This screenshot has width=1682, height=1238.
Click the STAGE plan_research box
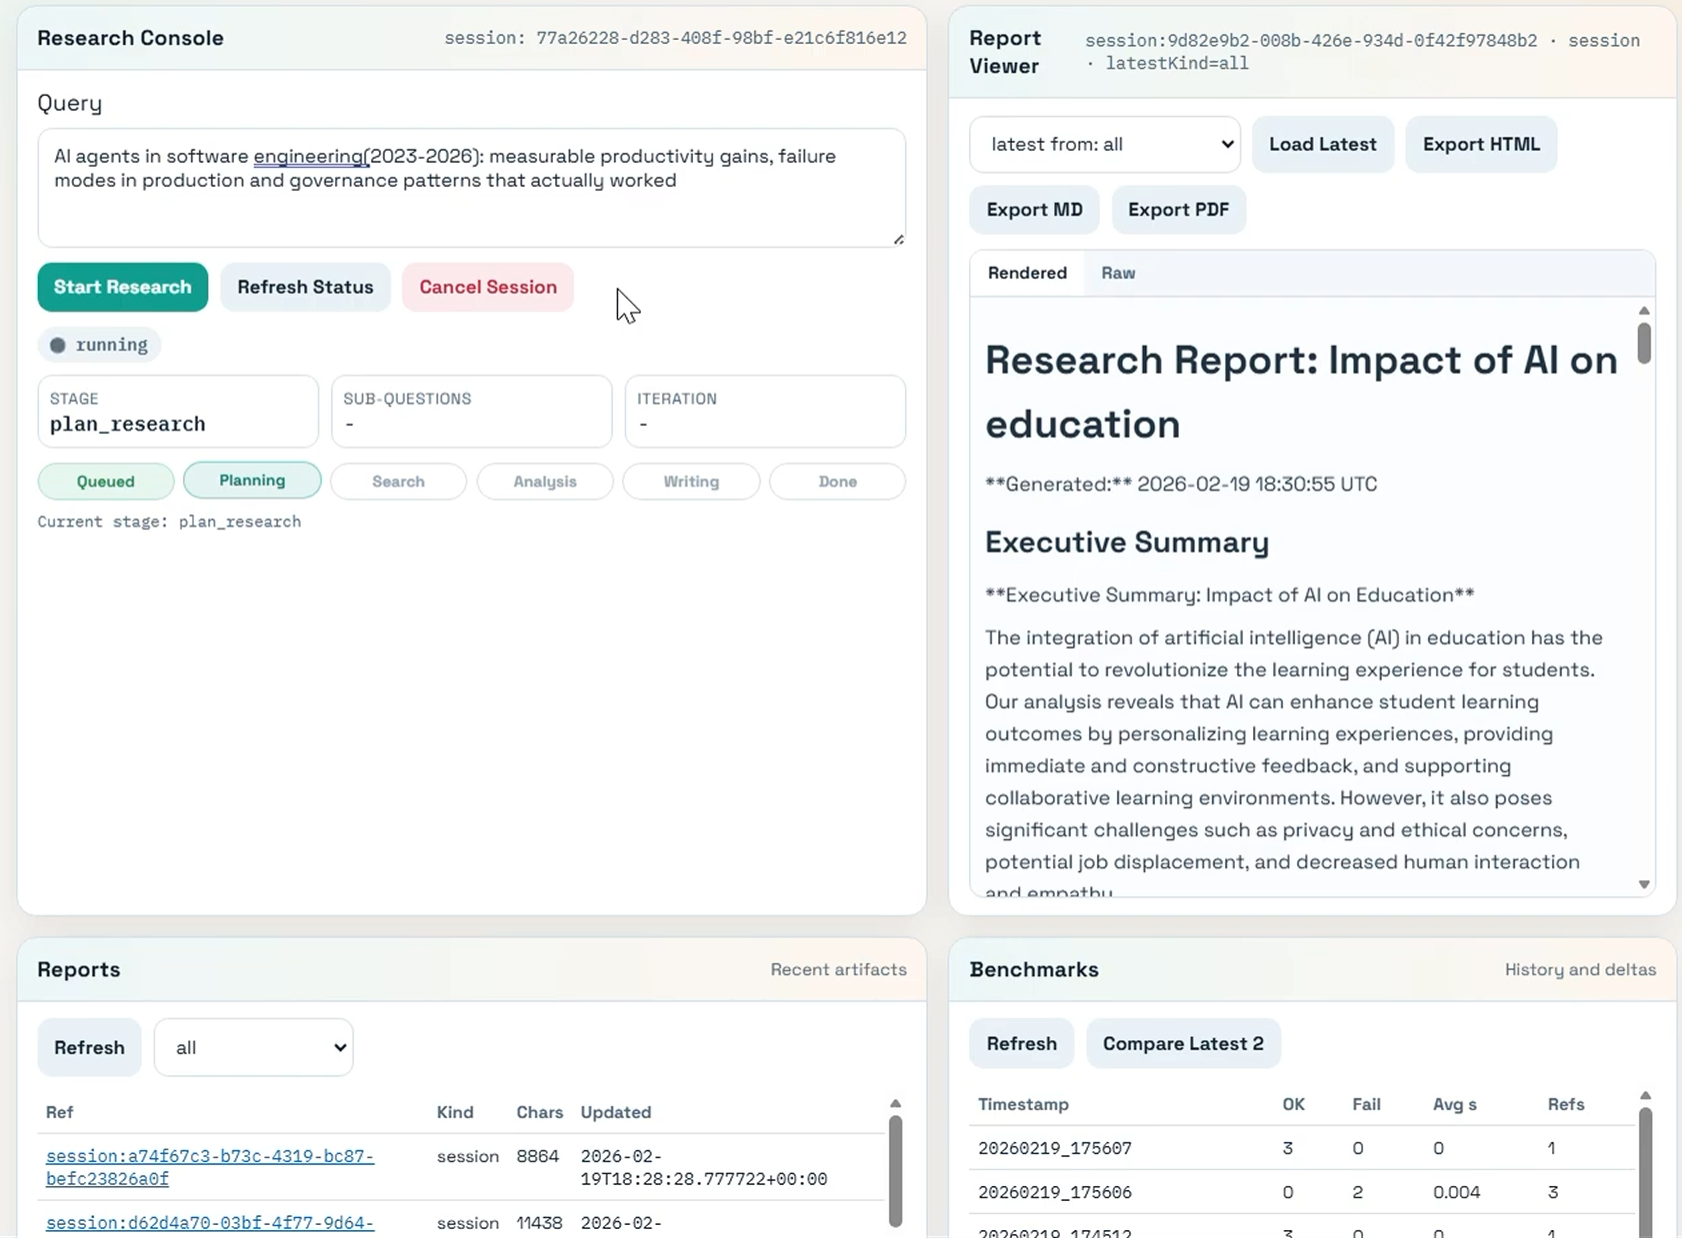[178, 411]
